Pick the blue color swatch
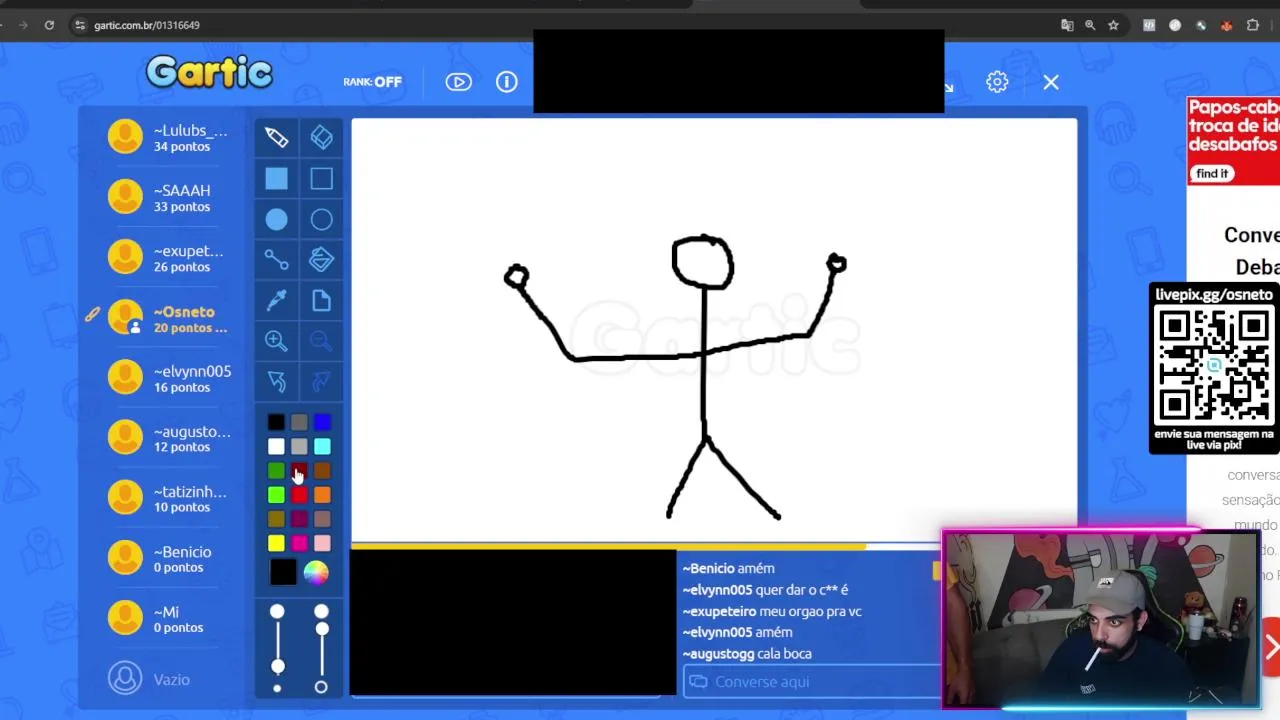The image size is (1280, 720). pyautogui.click(x=322, y=423)
